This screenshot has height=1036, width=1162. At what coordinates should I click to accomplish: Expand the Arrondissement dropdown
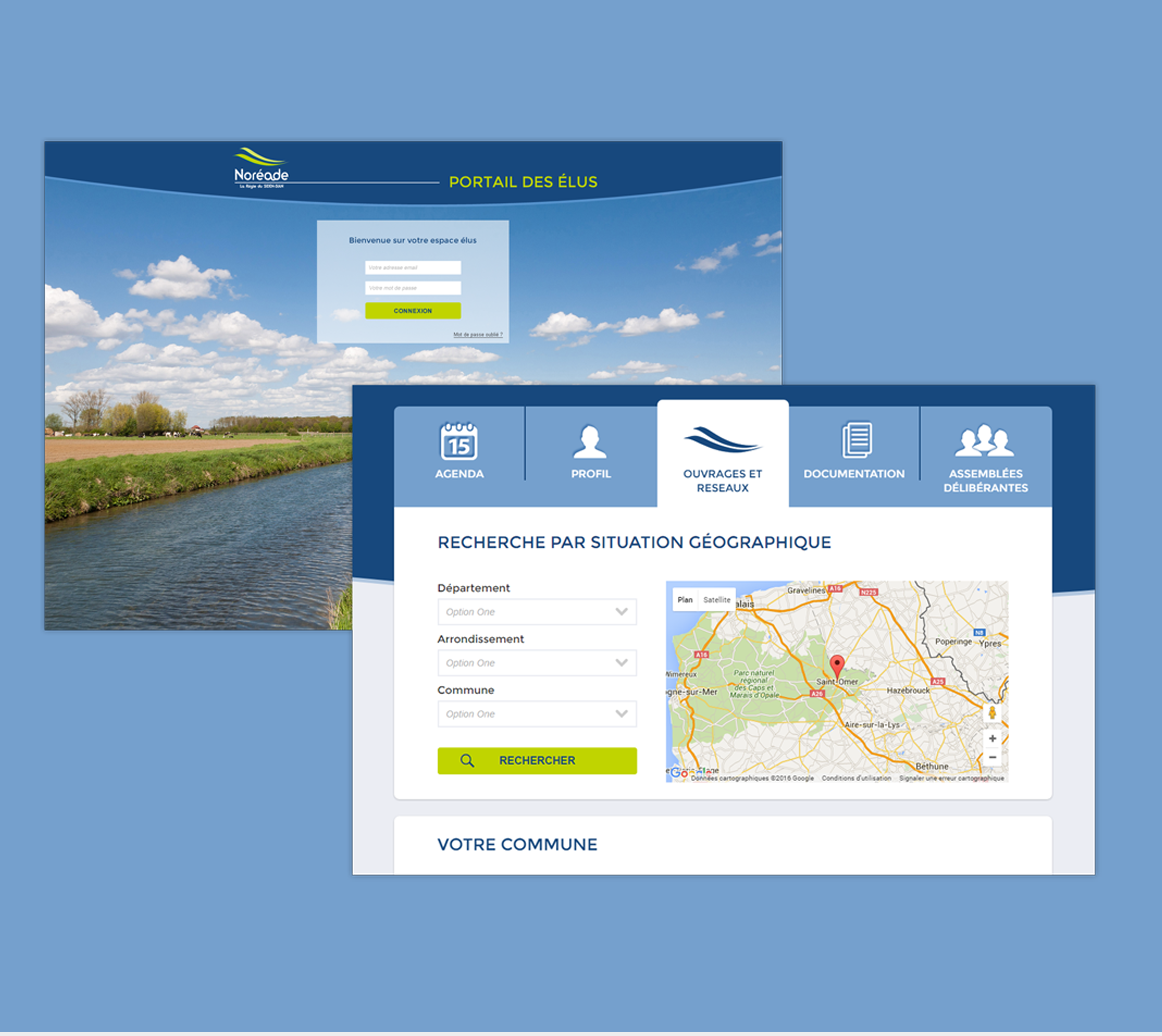[537, 663]
